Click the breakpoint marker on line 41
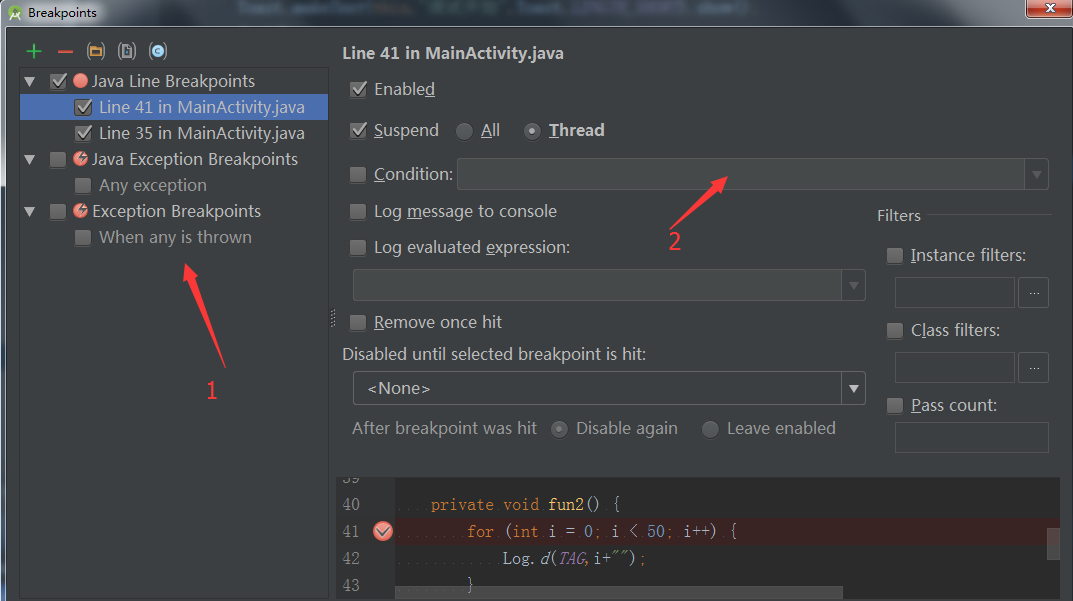Screen dimensions: 1073x601 click(x=383, y=531)
